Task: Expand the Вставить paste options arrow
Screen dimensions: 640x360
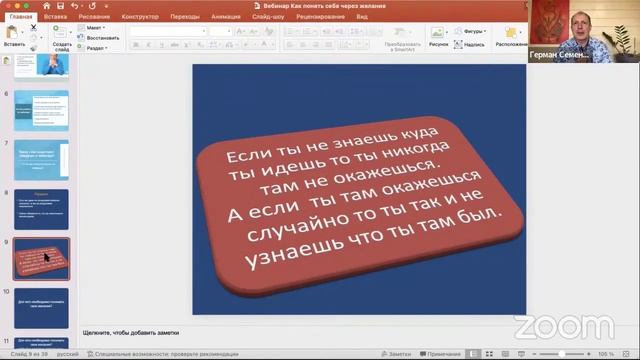Action: [x=22, y=32]
